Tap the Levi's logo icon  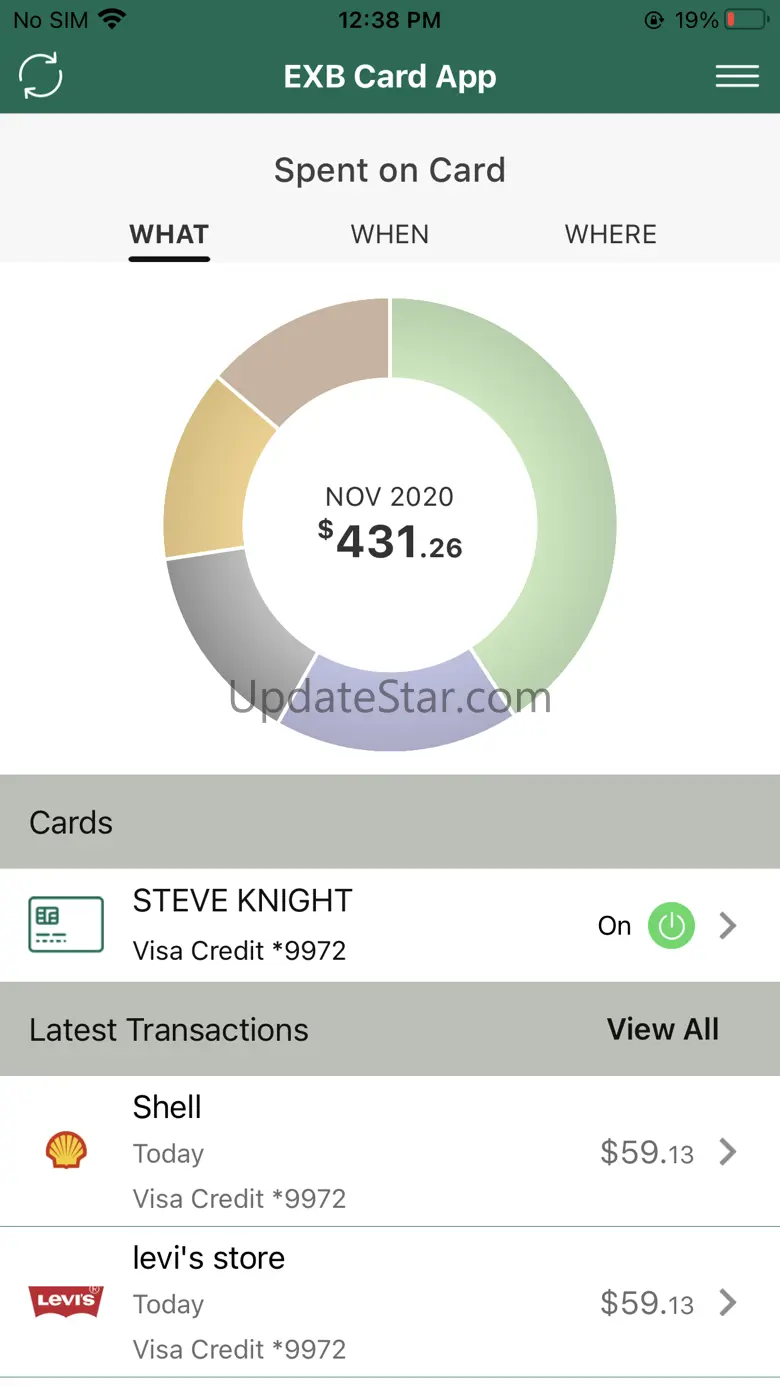[66, 1301]
